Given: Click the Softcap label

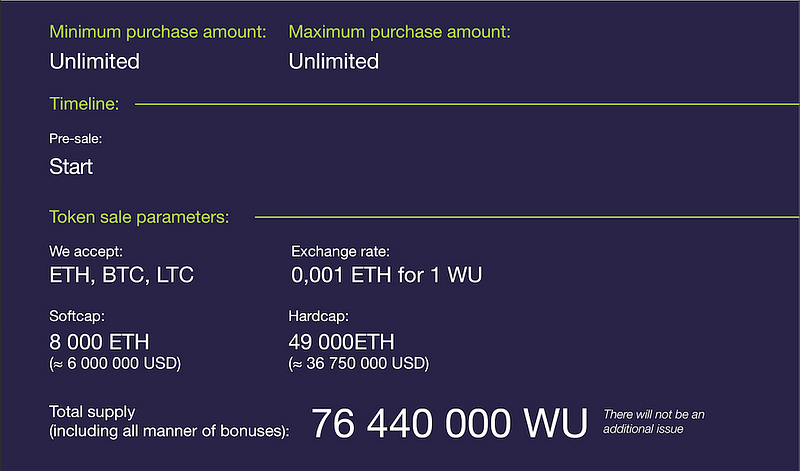Looking at the screenshot, I should 77,316.
